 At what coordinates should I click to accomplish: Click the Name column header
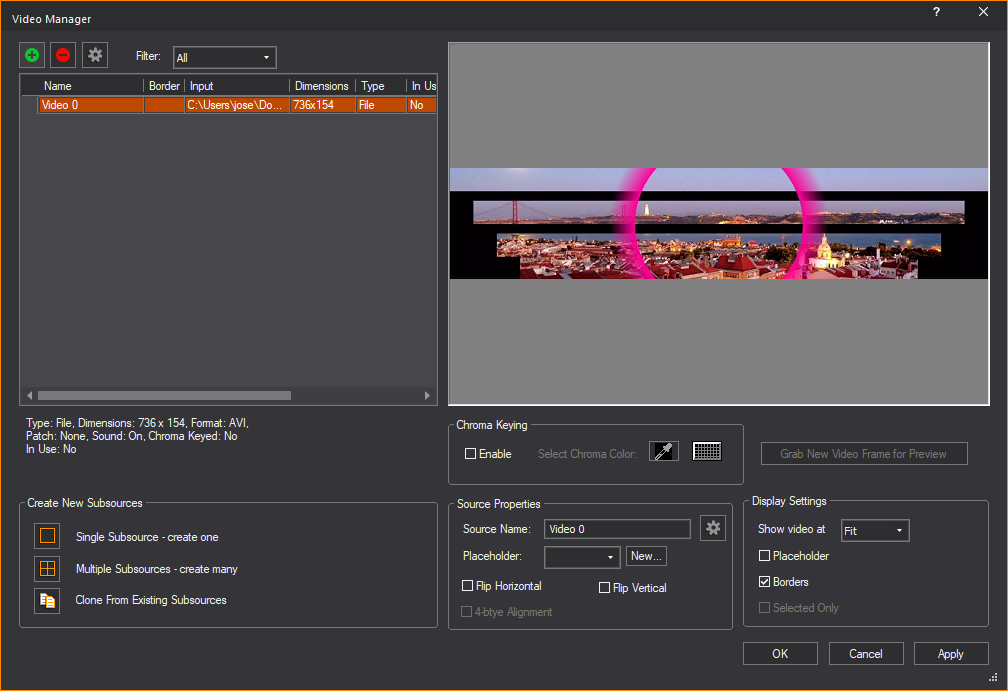click(x=90, y=86)
